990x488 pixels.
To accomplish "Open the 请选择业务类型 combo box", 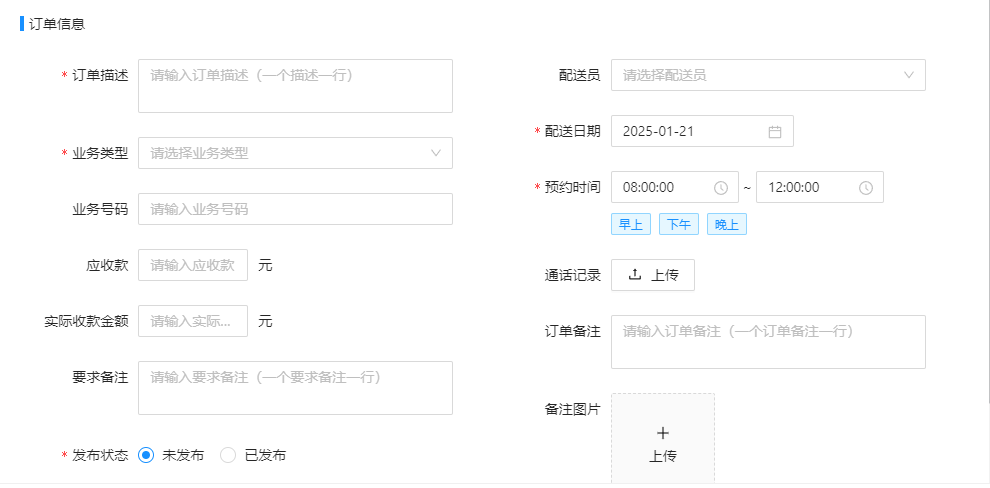I will (295, 153).
